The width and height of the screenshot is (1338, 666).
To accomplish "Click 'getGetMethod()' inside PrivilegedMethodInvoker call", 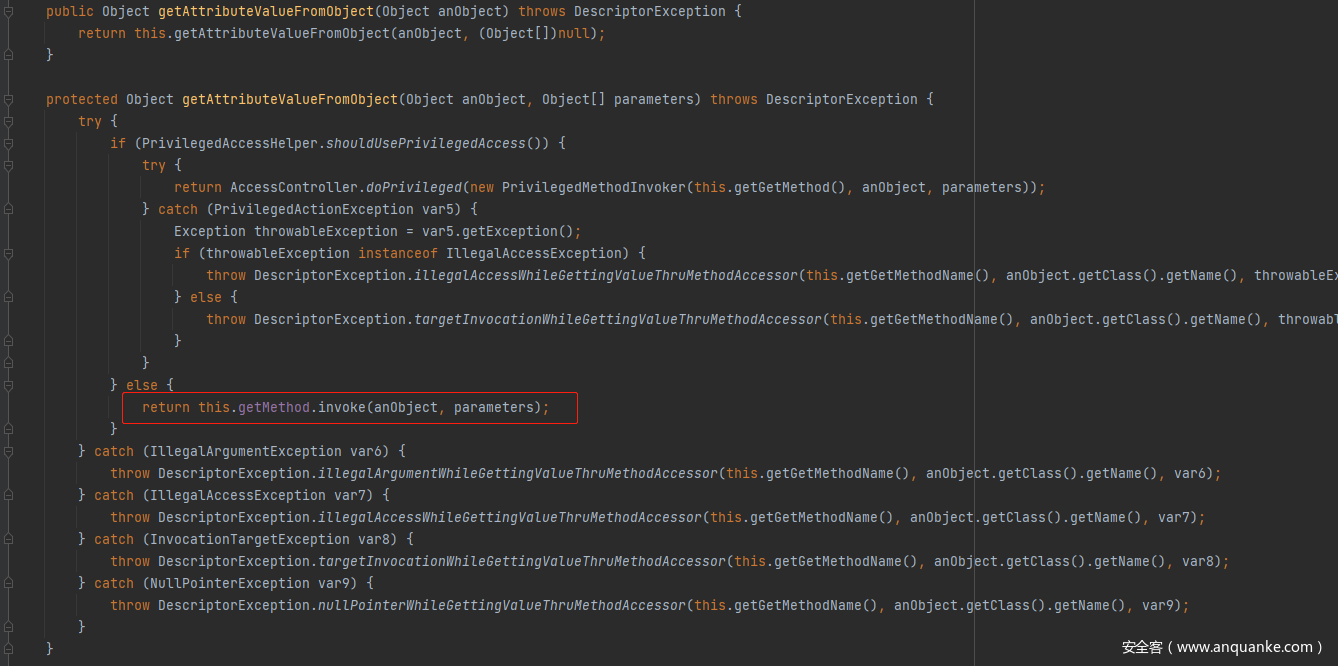I will pos(790,187).
